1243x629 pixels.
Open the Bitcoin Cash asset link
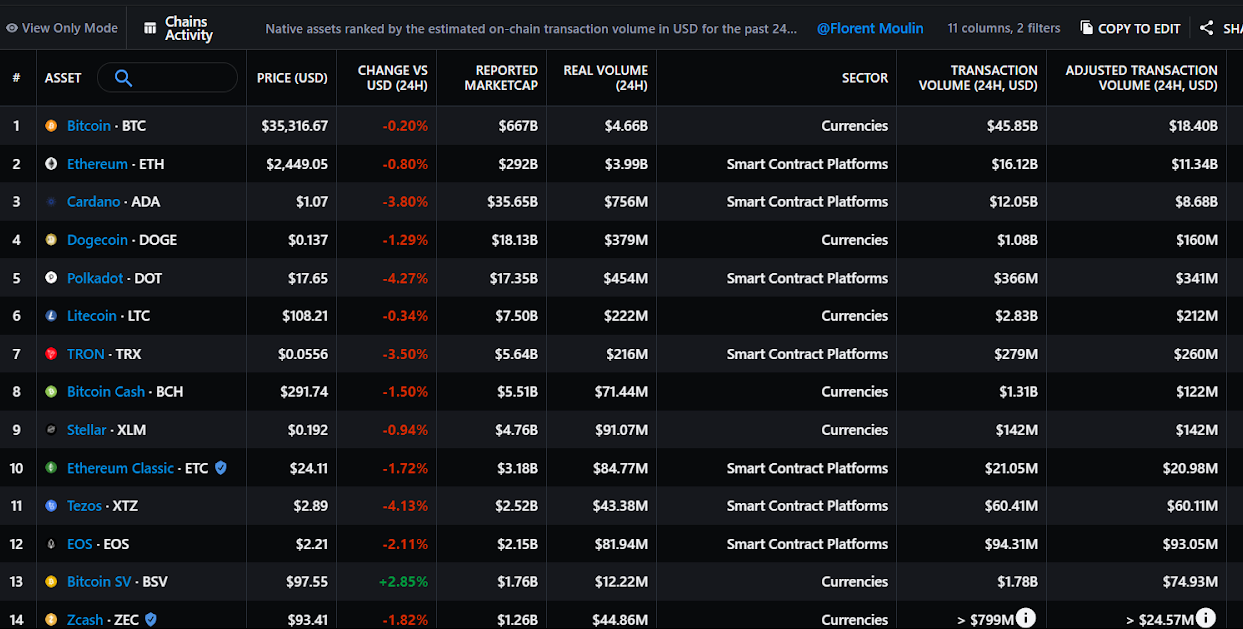106,392
